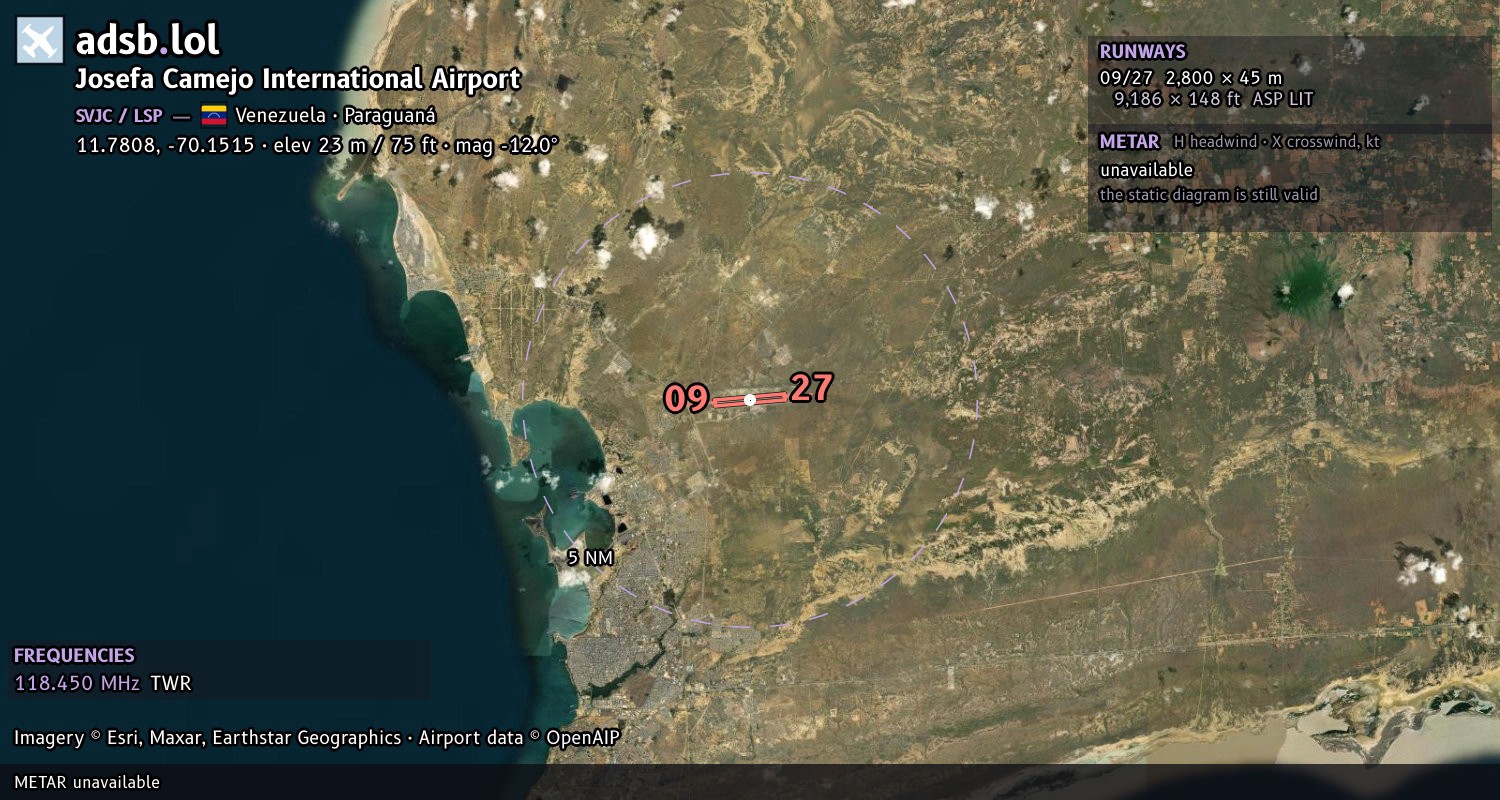Click the SVJC / LSP airport code
Image resolution: width=1500 pixels, height=800 pixels.
(119, 115)
